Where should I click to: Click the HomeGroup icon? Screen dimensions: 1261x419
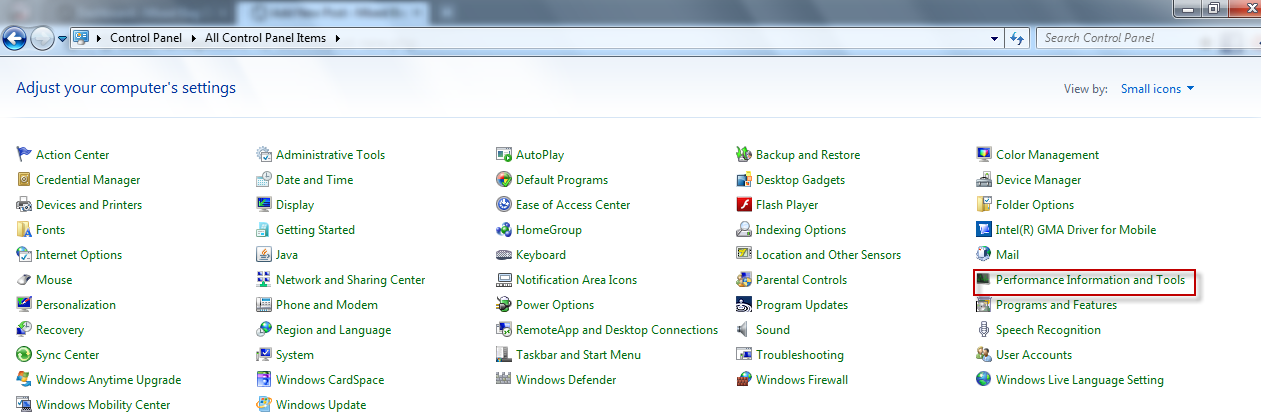(x=505, y=230)
